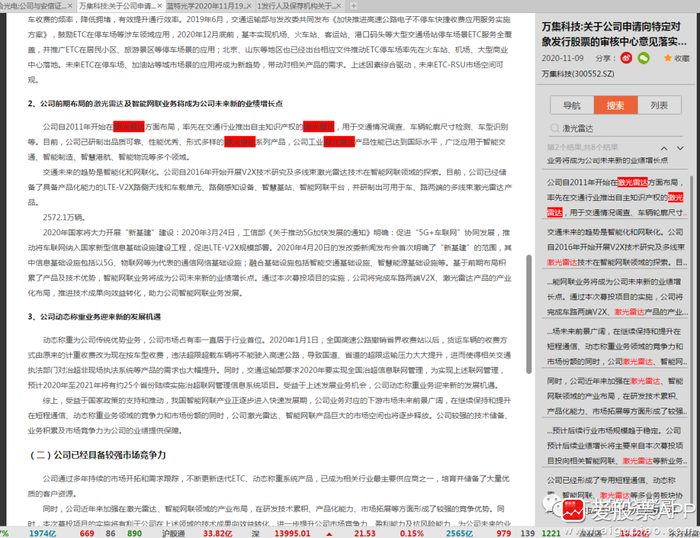Click the heading 3、公司动态称重业务迎来新的发展机遇
The height and width of the screenshot is (538, 700).
[94, 317]
